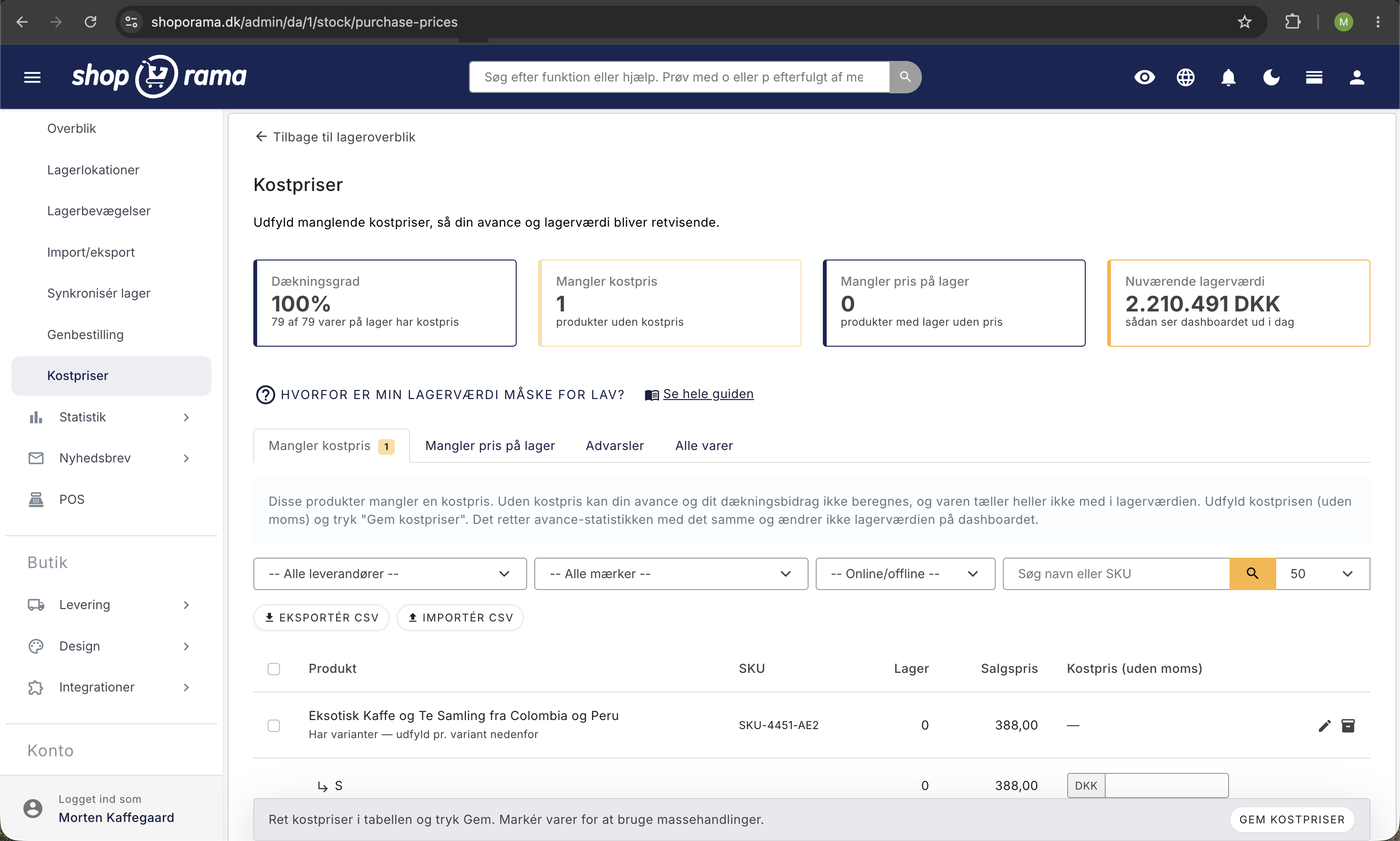
Task: Click the logged-in user avatar icon in sidebar
Action: point(33,808)
